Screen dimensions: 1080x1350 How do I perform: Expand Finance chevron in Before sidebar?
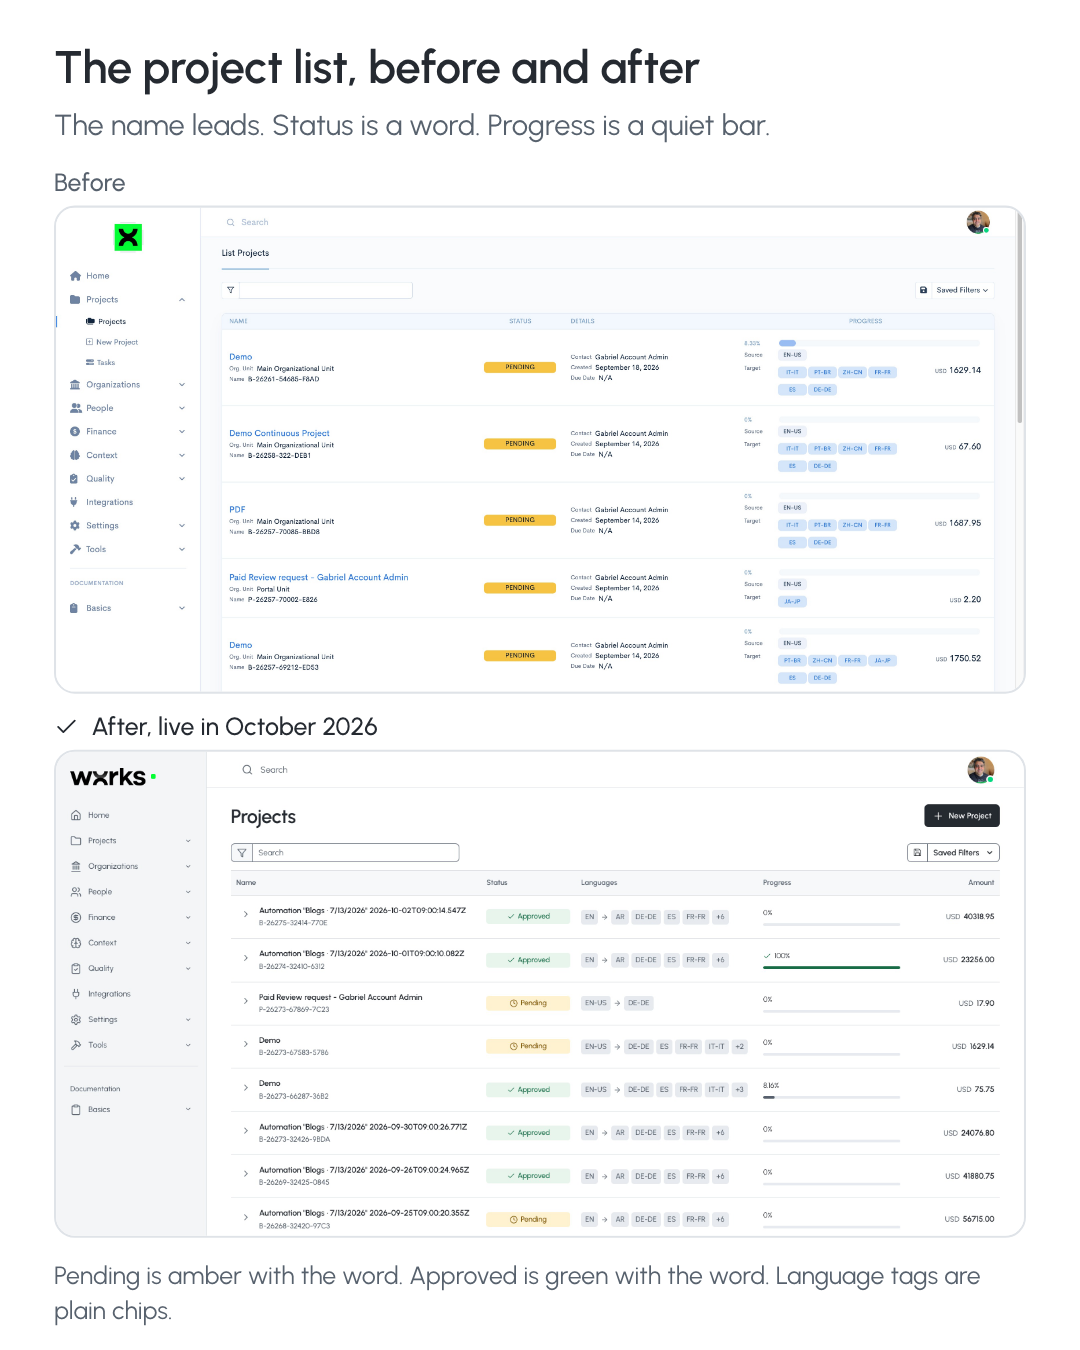(x=182, y=432)
